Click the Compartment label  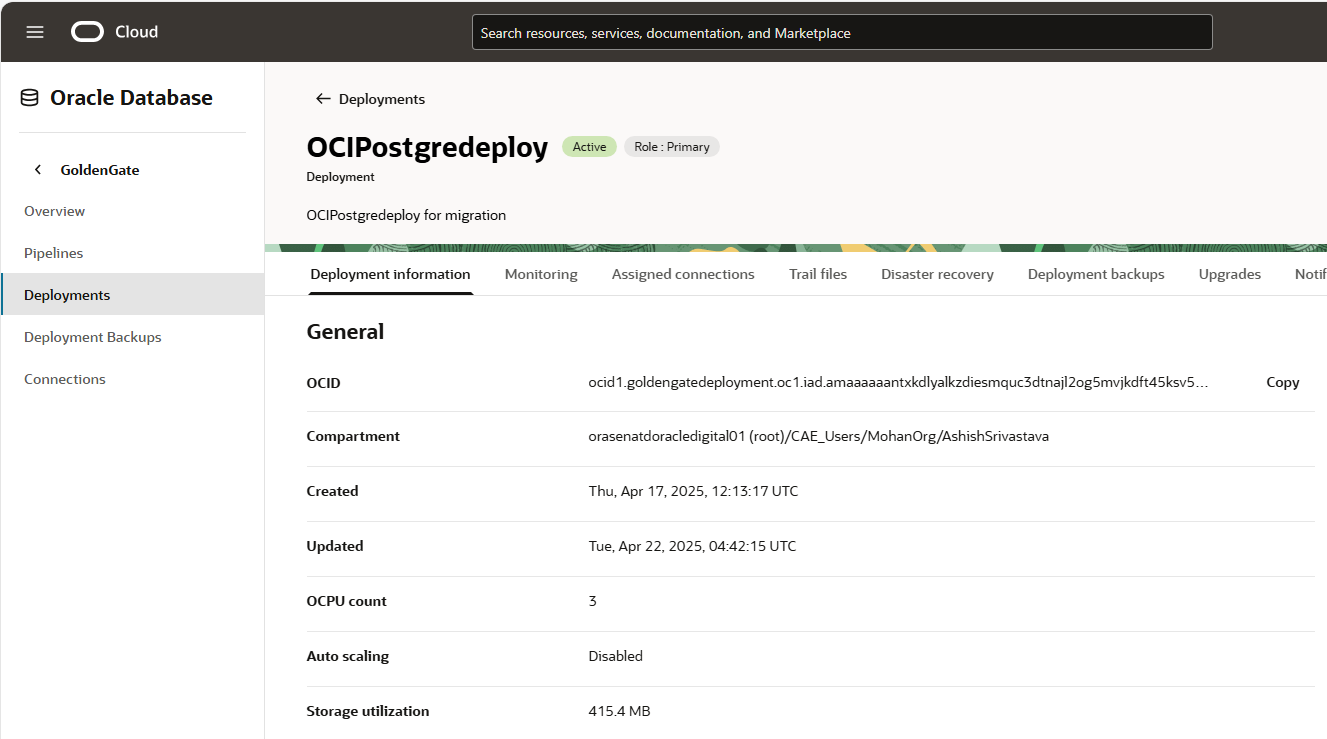pyautogui.click(x=353, y=436)
